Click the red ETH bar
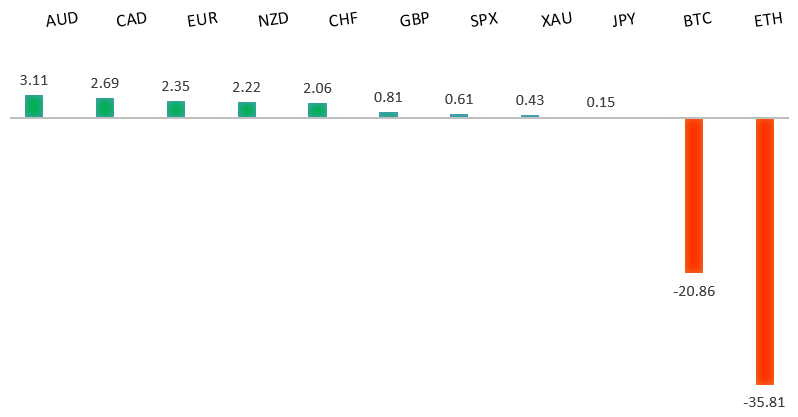 pos(765,251)
